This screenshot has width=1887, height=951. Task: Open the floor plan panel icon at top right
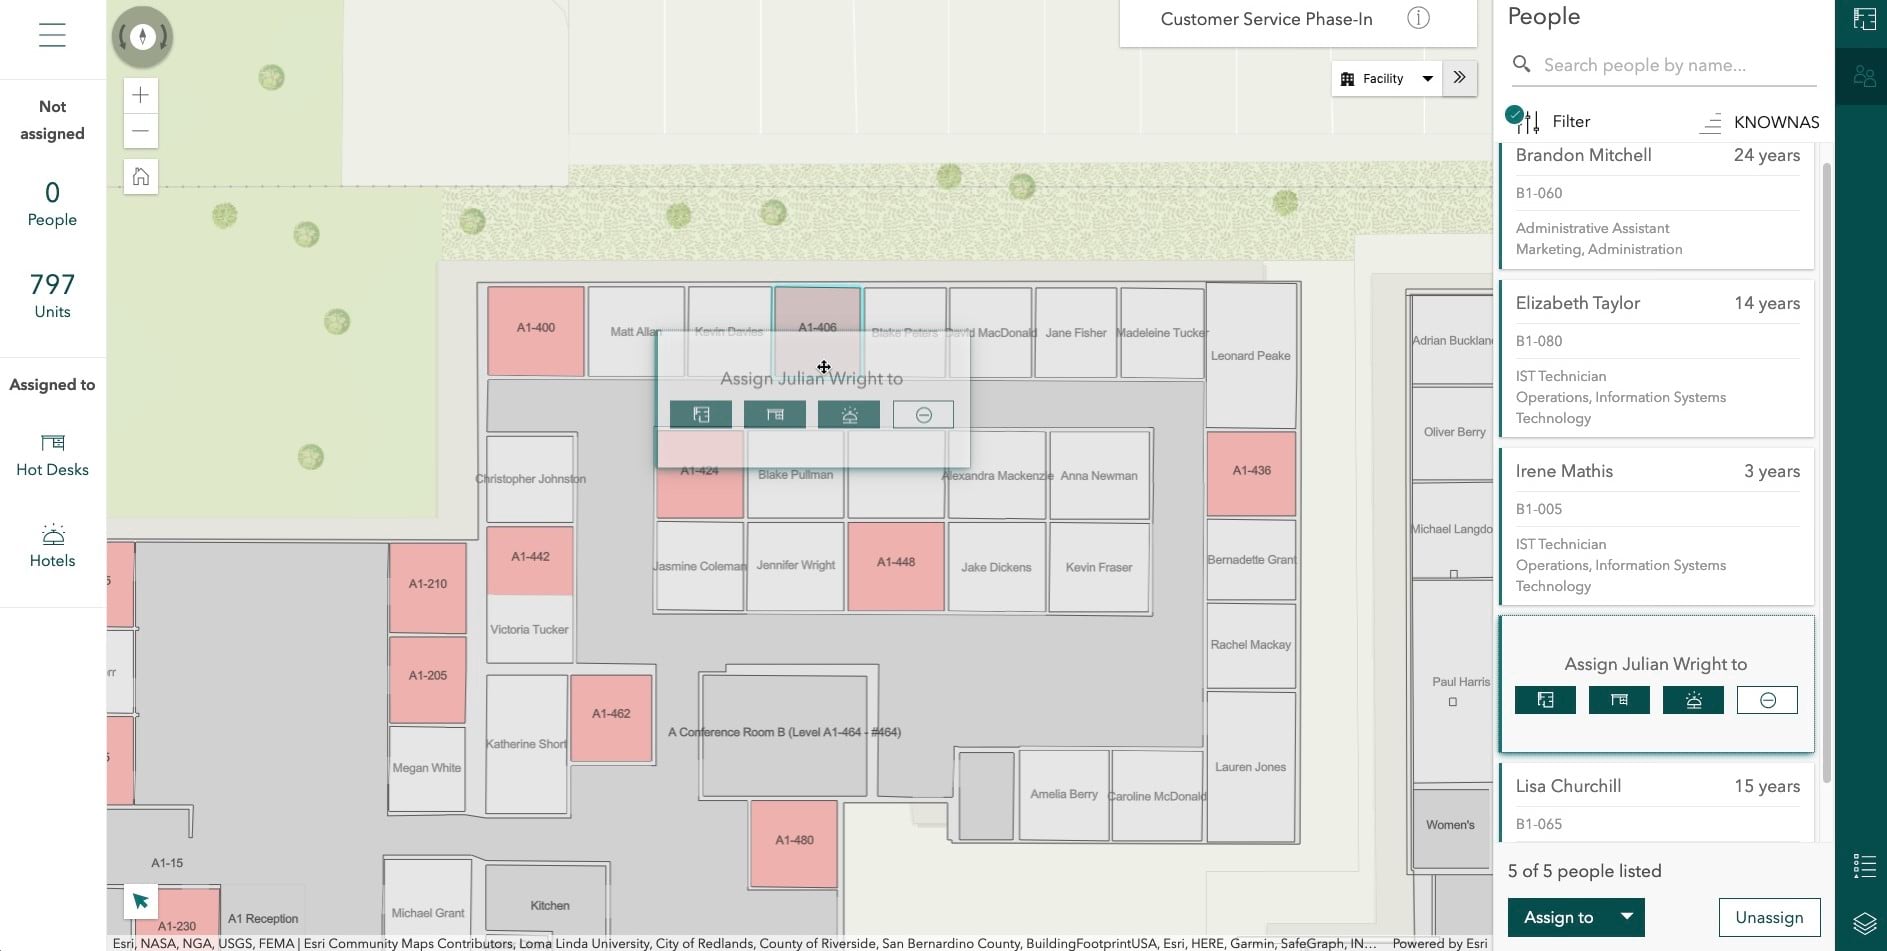(1864, 18)
